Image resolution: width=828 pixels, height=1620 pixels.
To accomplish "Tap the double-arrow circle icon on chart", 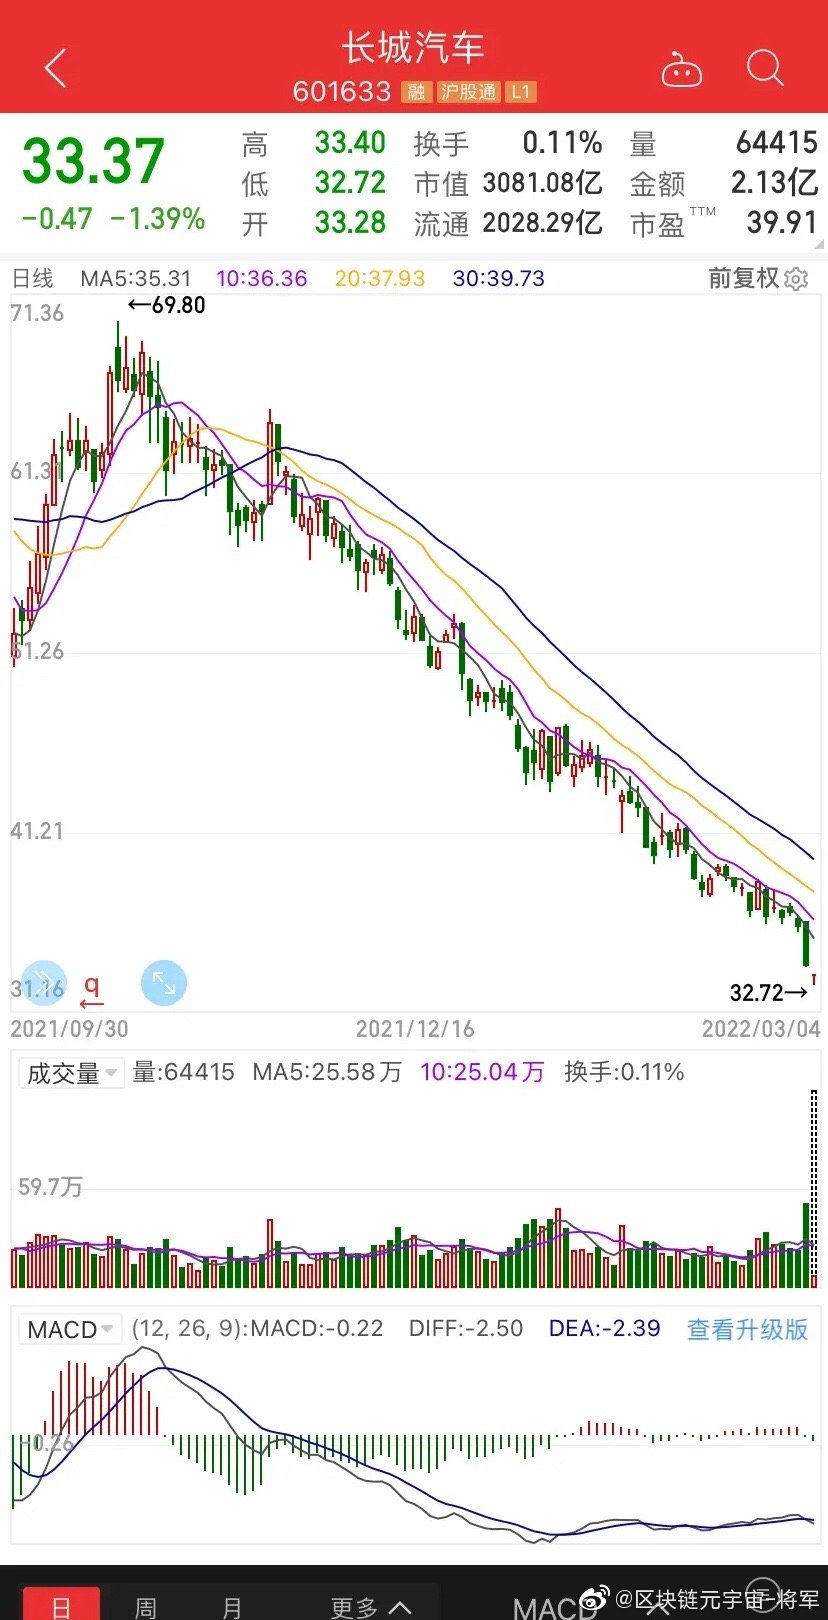I will click(x=44, y=983).
